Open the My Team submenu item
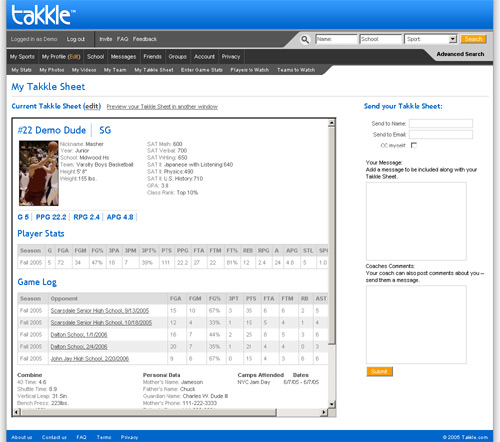Screen dimensions: 500x442 point(115,70)
